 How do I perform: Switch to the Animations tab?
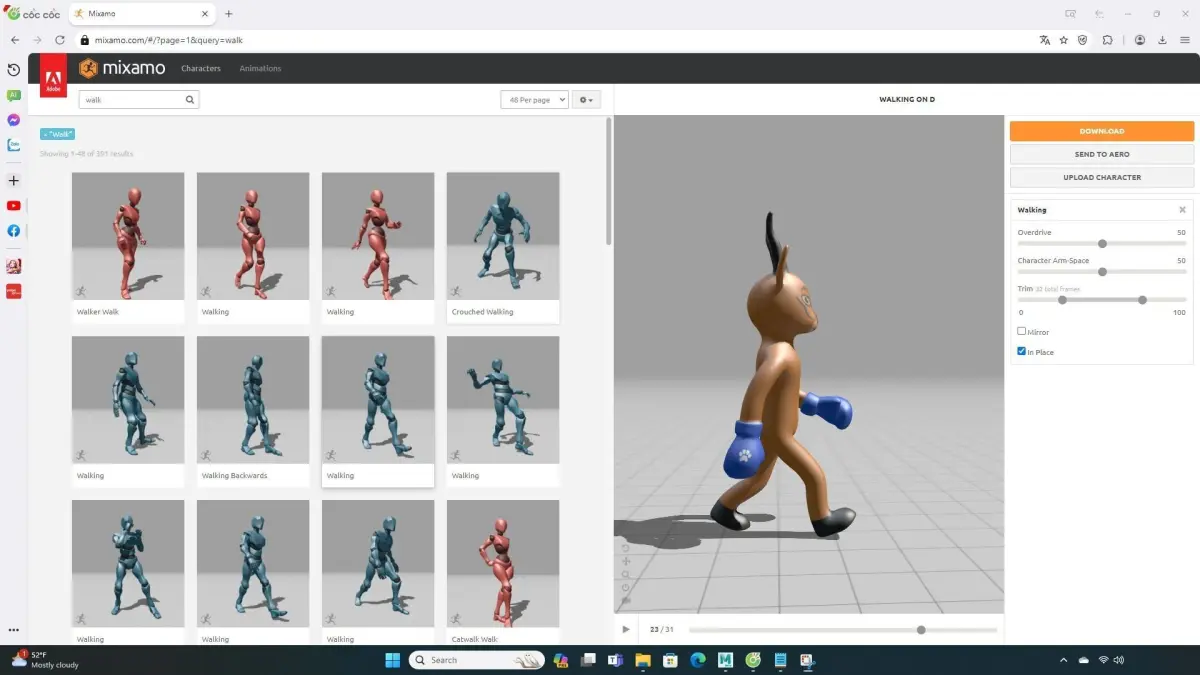260,68
